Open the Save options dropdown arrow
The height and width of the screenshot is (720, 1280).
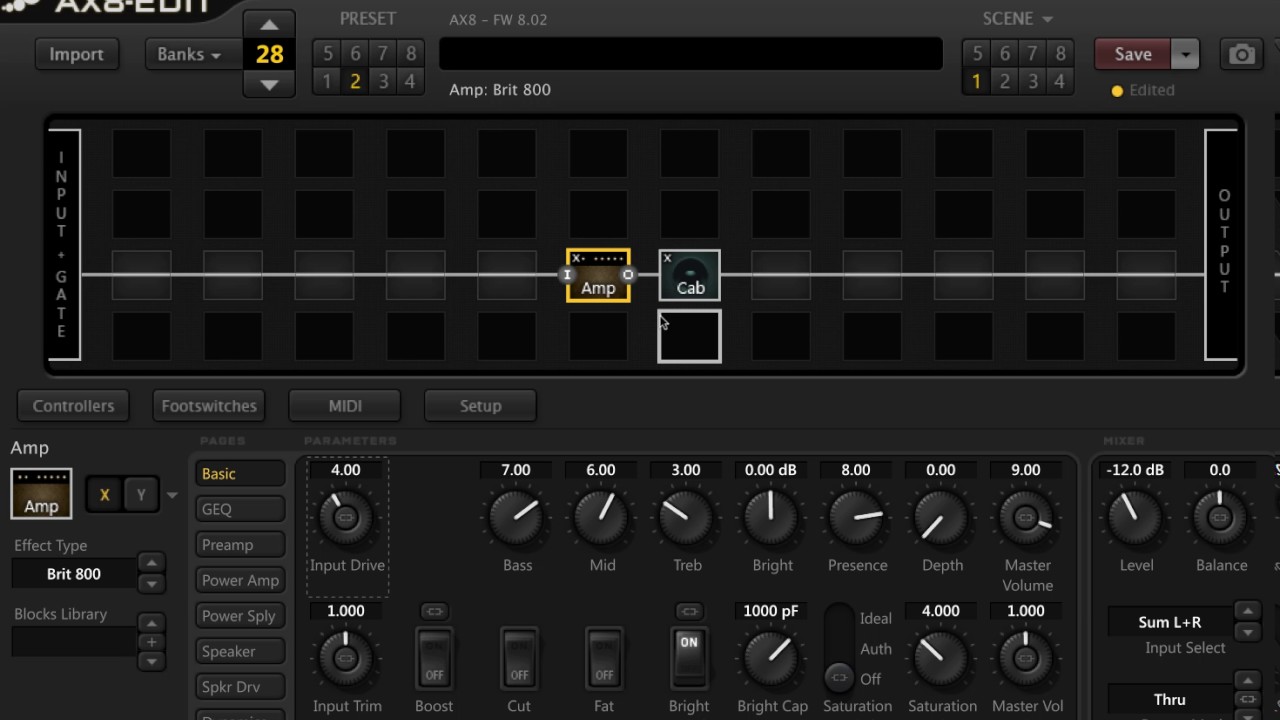coord(1185,54)
